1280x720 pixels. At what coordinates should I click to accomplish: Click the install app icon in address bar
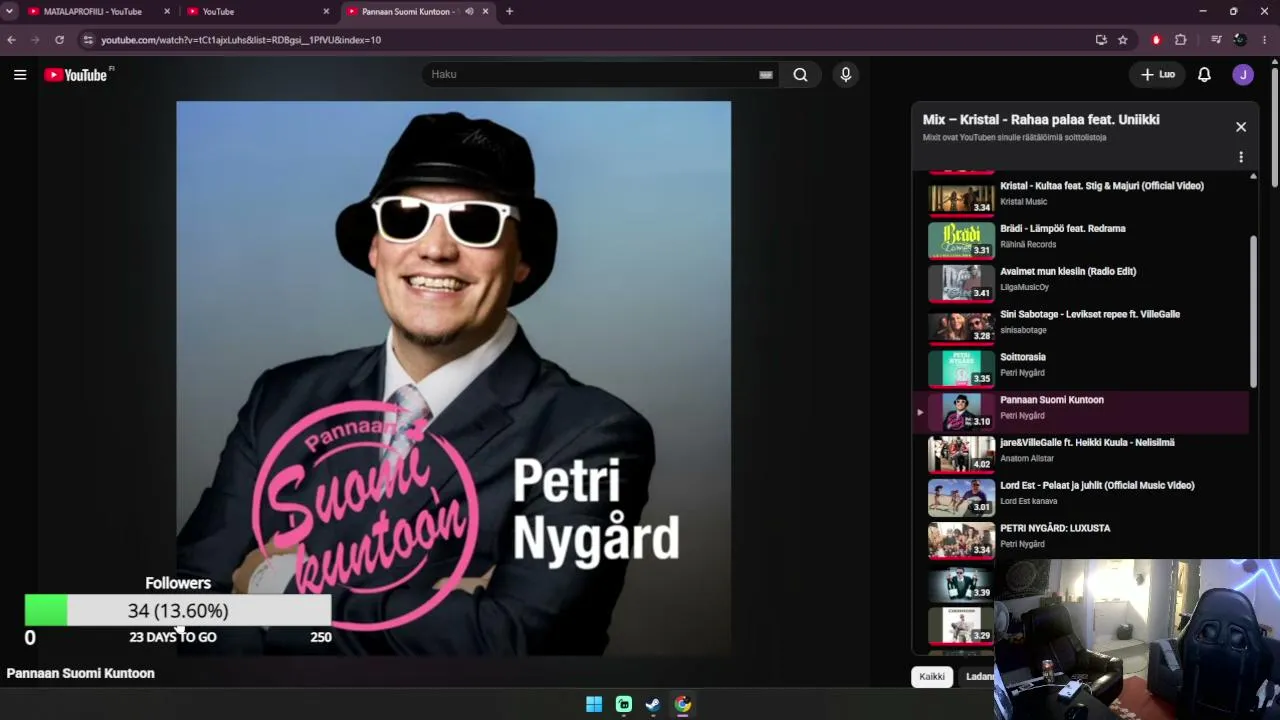(x=1101, y=40)
